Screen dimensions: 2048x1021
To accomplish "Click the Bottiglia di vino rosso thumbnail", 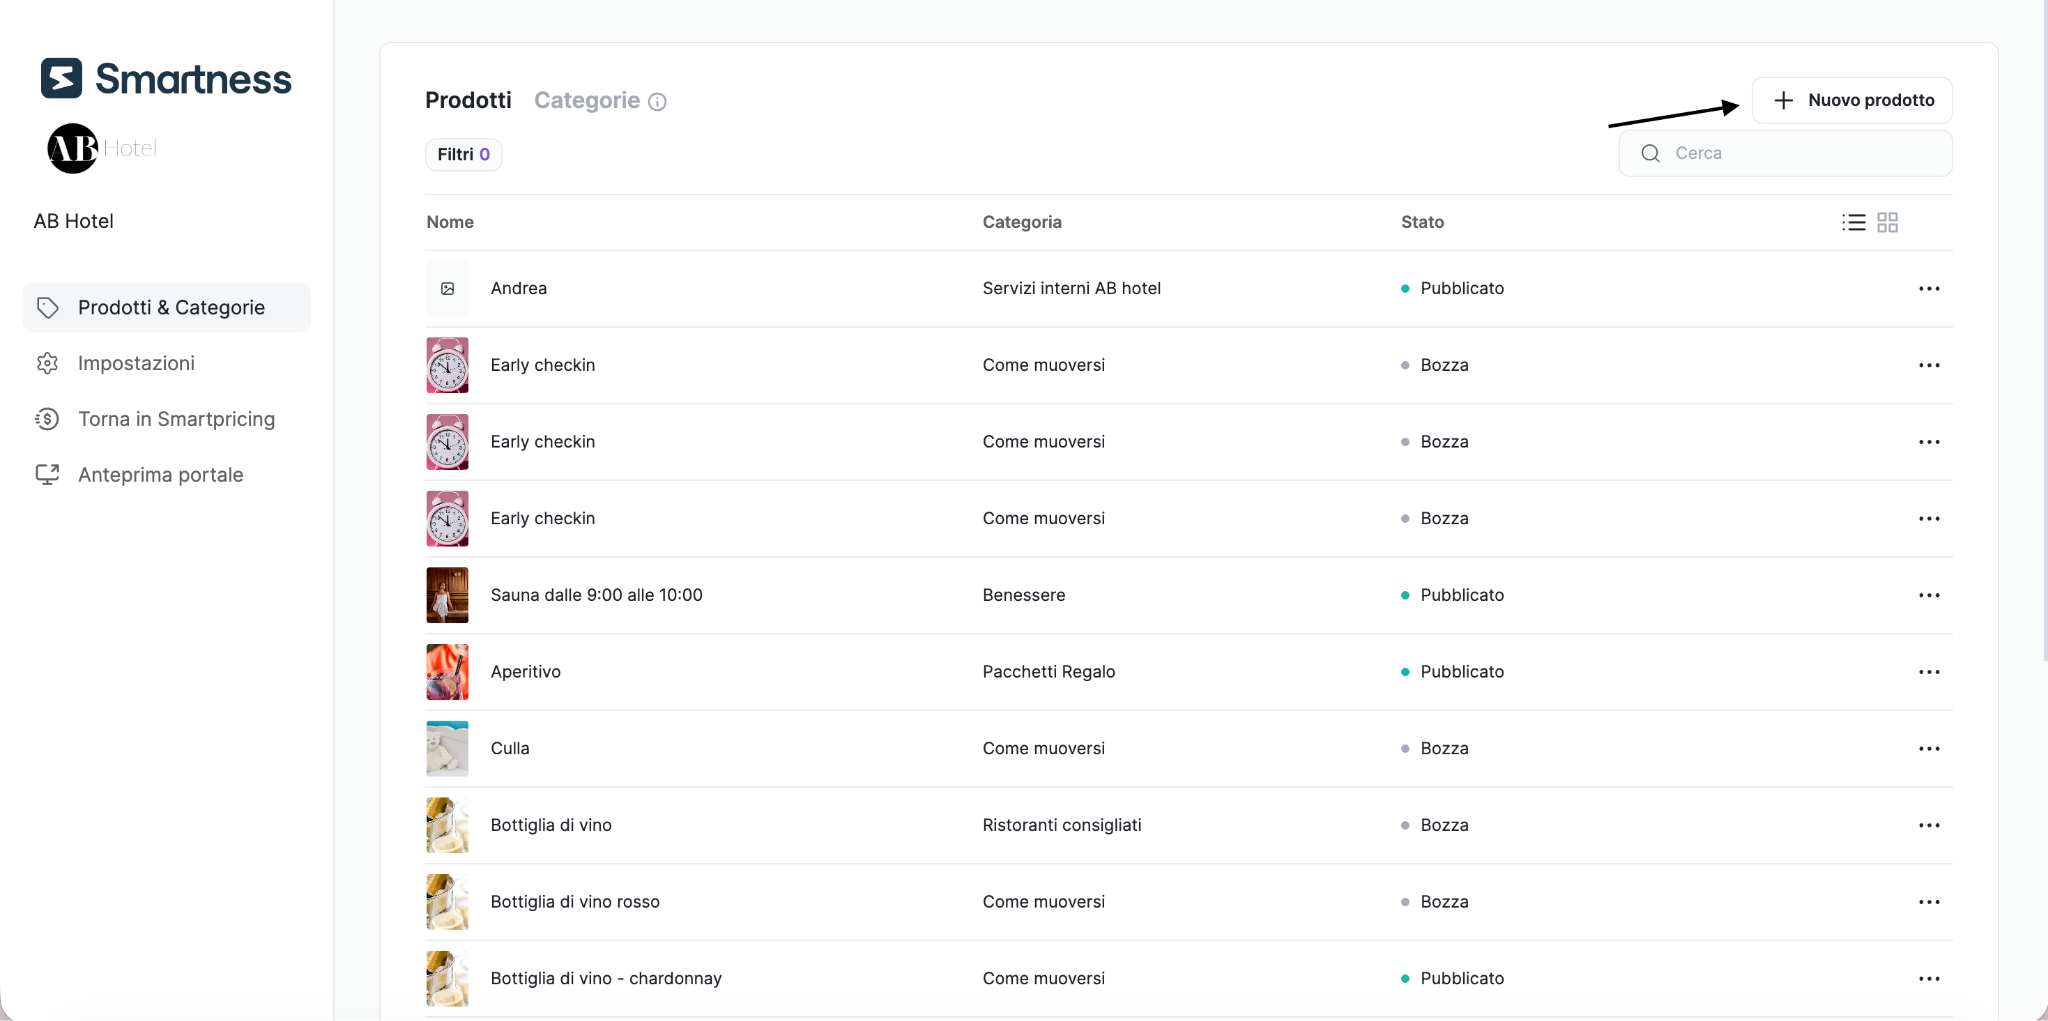I will pyautogui.click(x=447, y=902).
